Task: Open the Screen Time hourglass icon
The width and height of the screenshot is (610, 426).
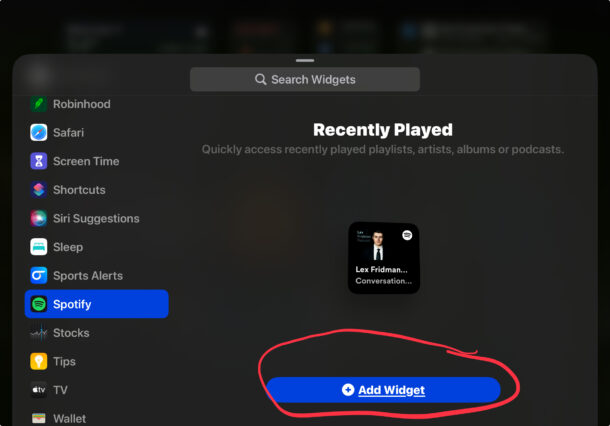Action: click(39, 161)
